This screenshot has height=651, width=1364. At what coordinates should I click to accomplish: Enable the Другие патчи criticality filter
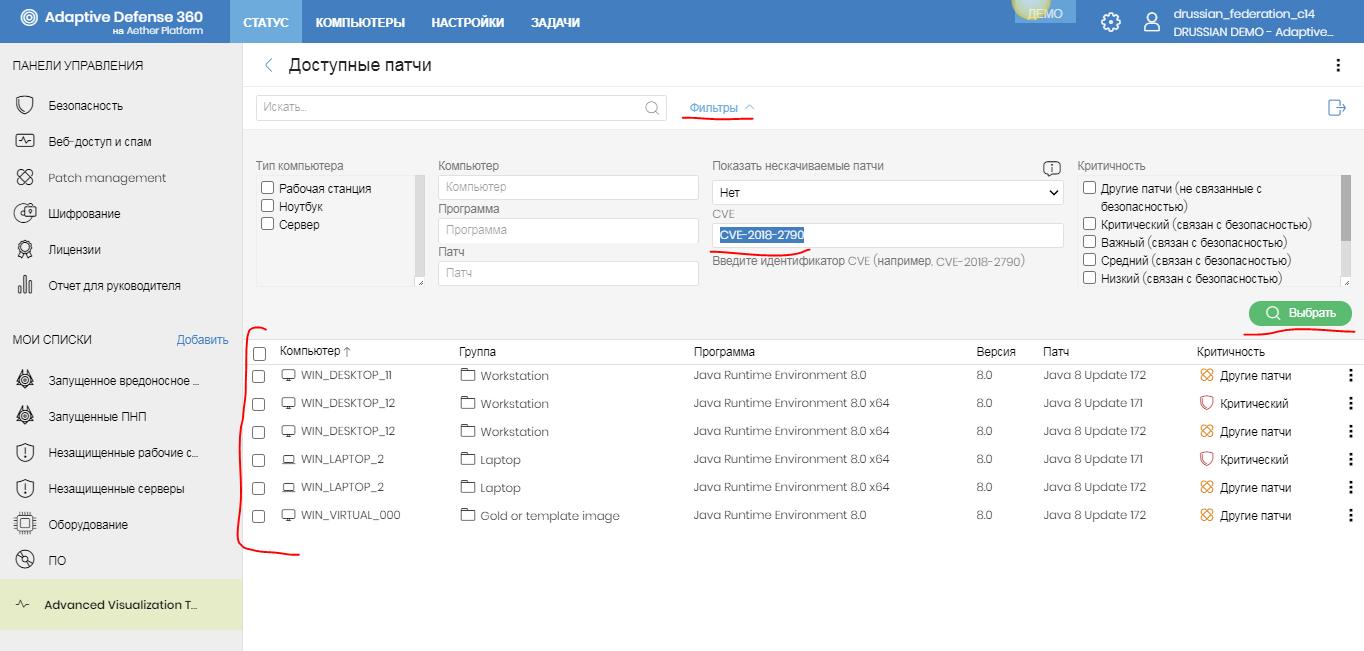pos(1090,188)
